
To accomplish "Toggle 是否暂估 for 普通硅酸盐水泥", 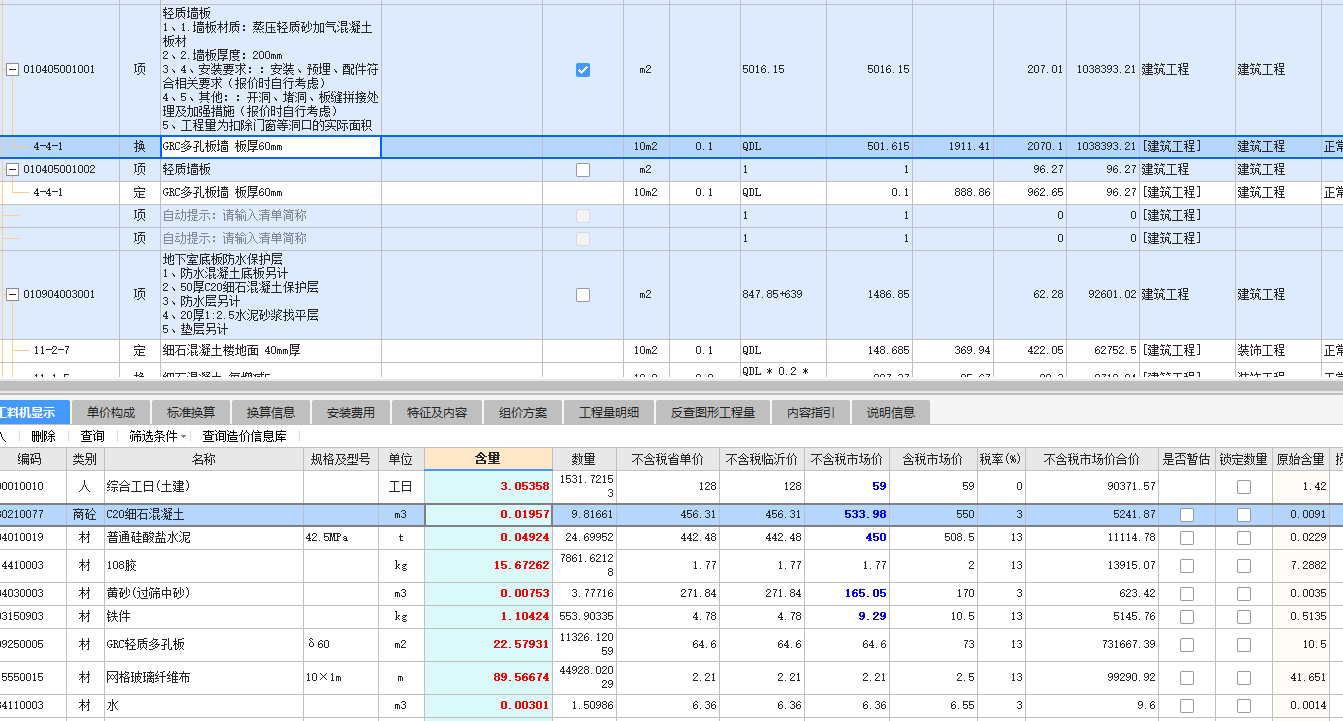I will 1186,538.
